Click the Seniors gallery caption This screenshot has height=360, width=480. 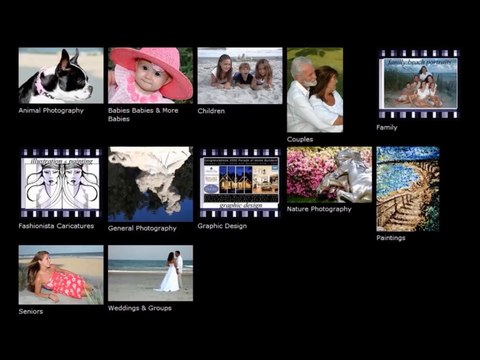pos(31,312)
